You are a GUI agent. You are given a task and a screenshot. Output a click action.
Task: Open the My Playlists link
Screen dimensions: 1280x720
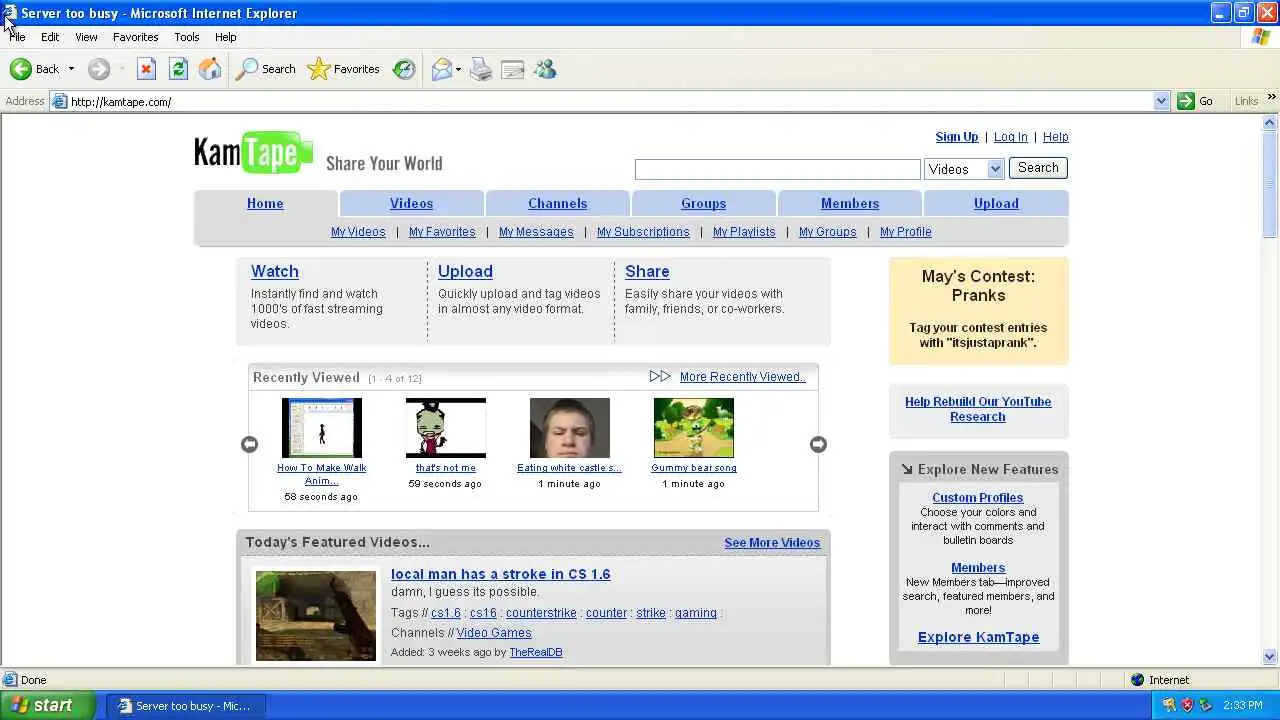[x=744, y=232]
